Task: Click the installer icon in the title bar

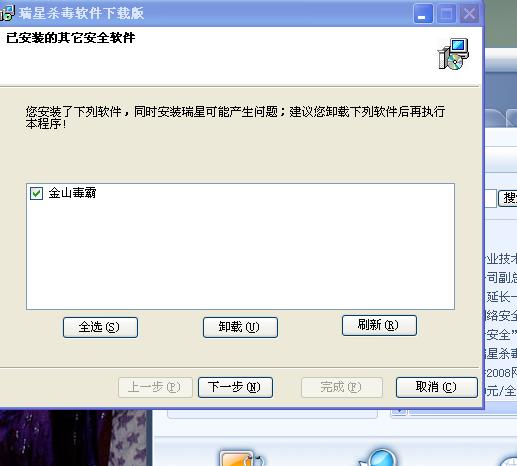Action: coord(7,13)
